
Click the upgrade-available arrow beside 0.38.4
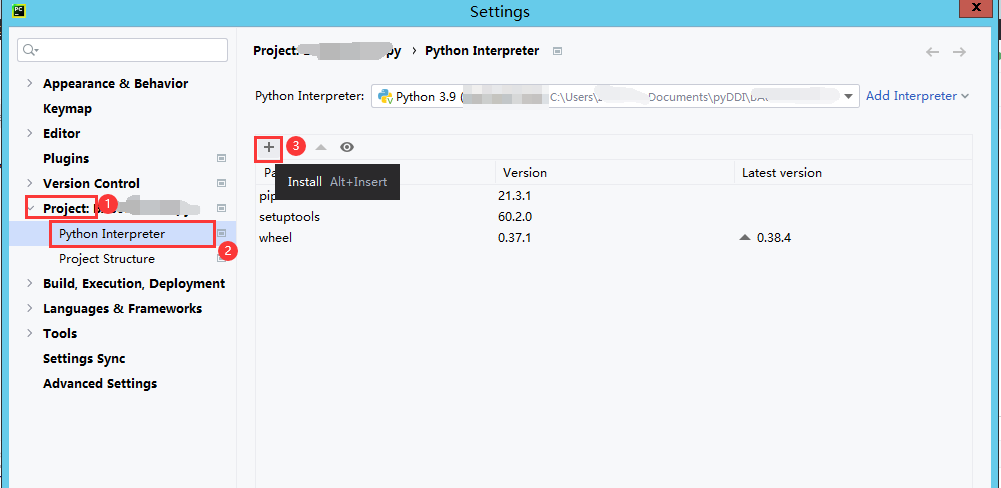(x=744, y=238)
